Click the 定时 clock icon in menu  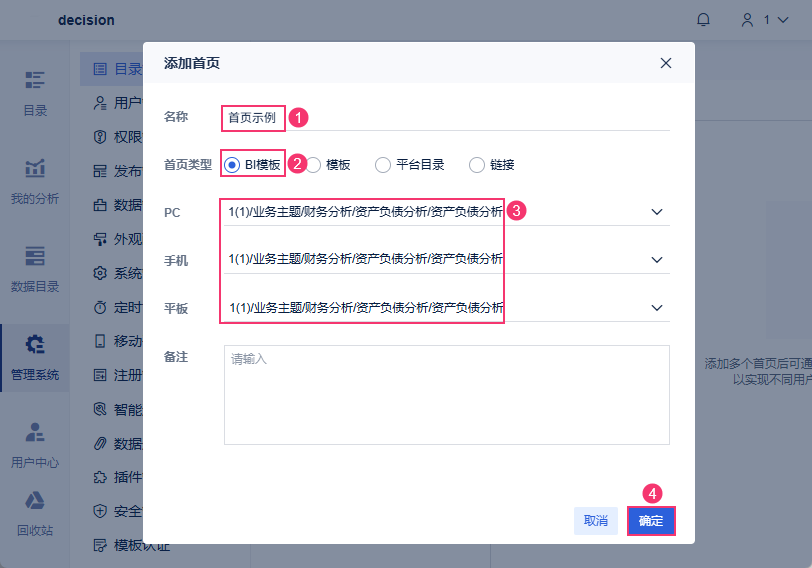100,308
